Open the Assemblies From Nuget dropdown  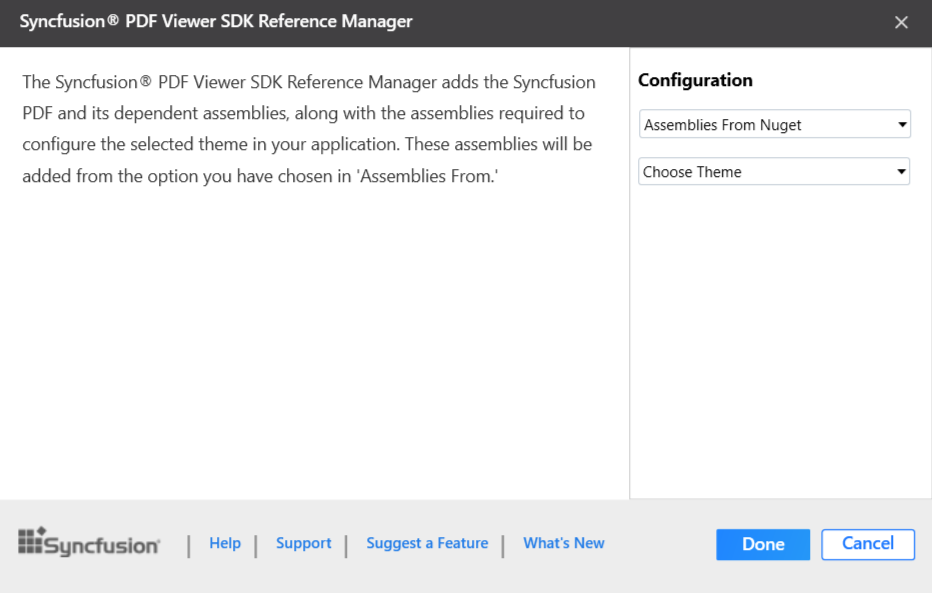774,124
